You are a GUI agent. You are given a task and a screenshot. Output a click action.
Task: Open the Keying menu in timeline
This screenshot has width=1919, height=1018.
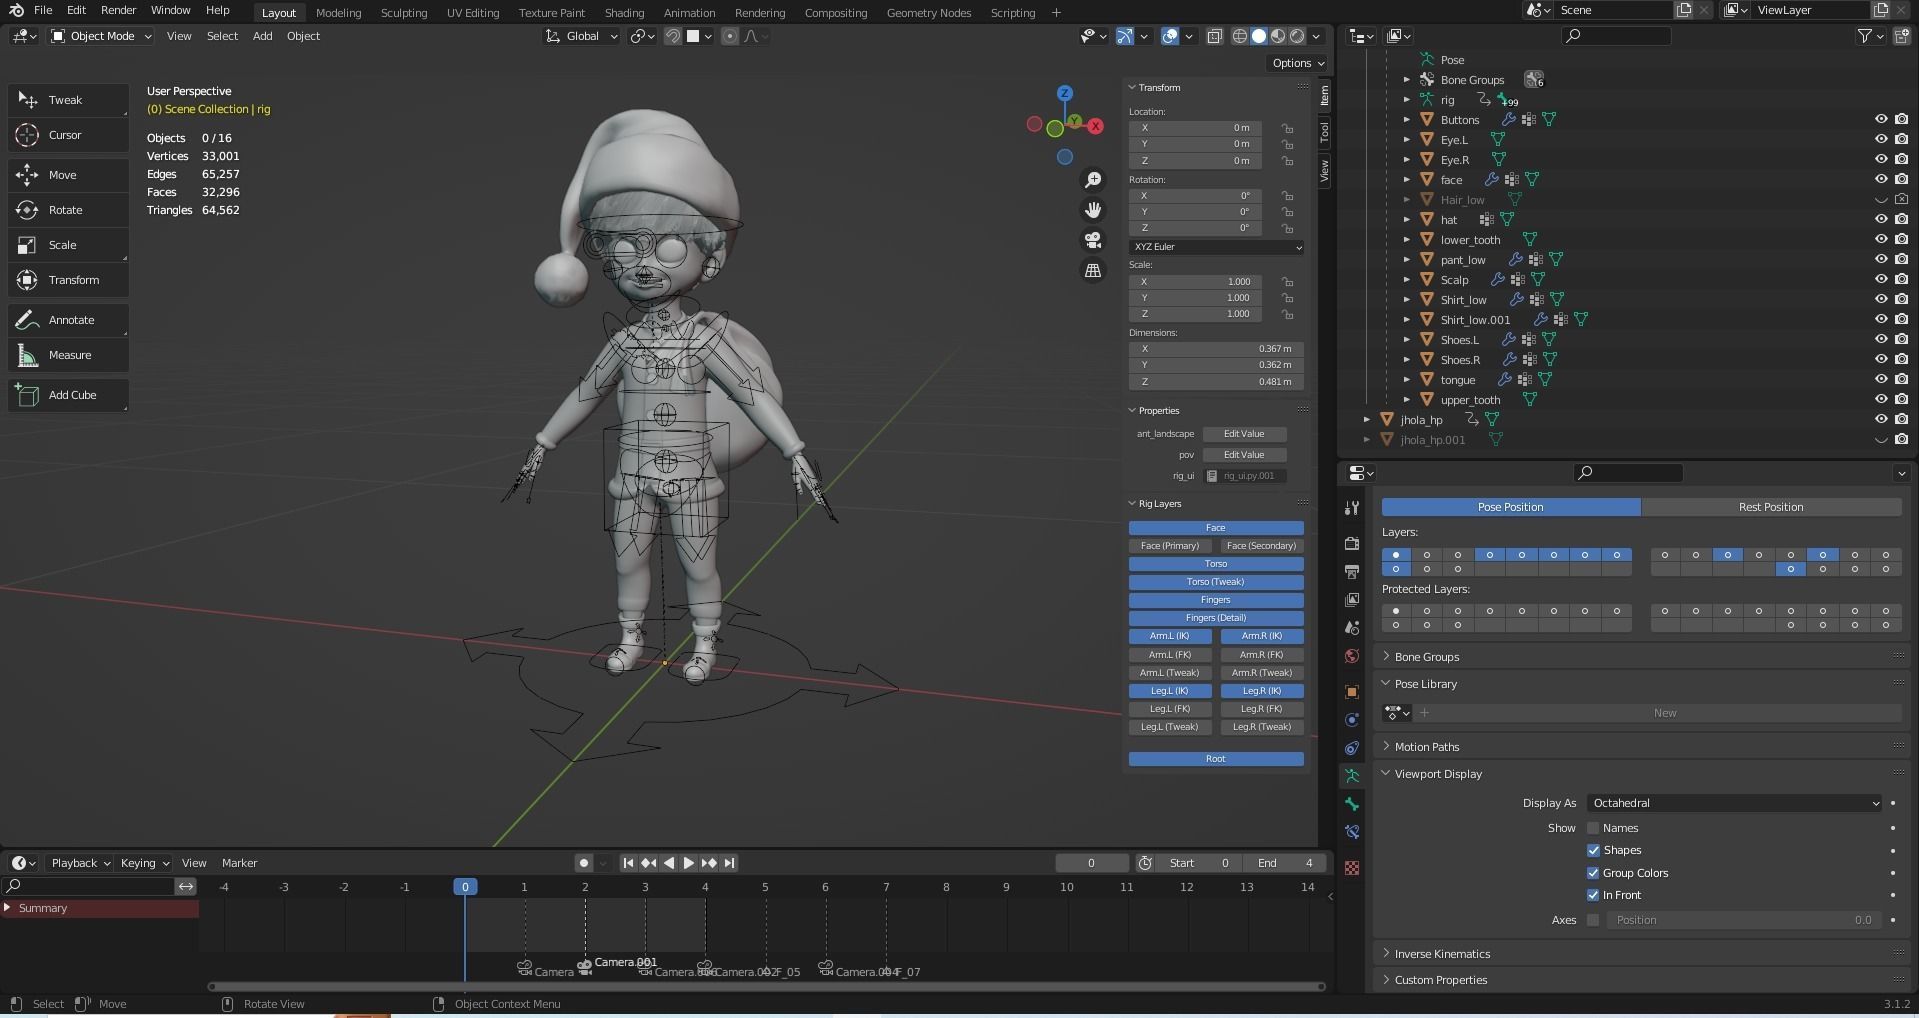pos(144,863)
